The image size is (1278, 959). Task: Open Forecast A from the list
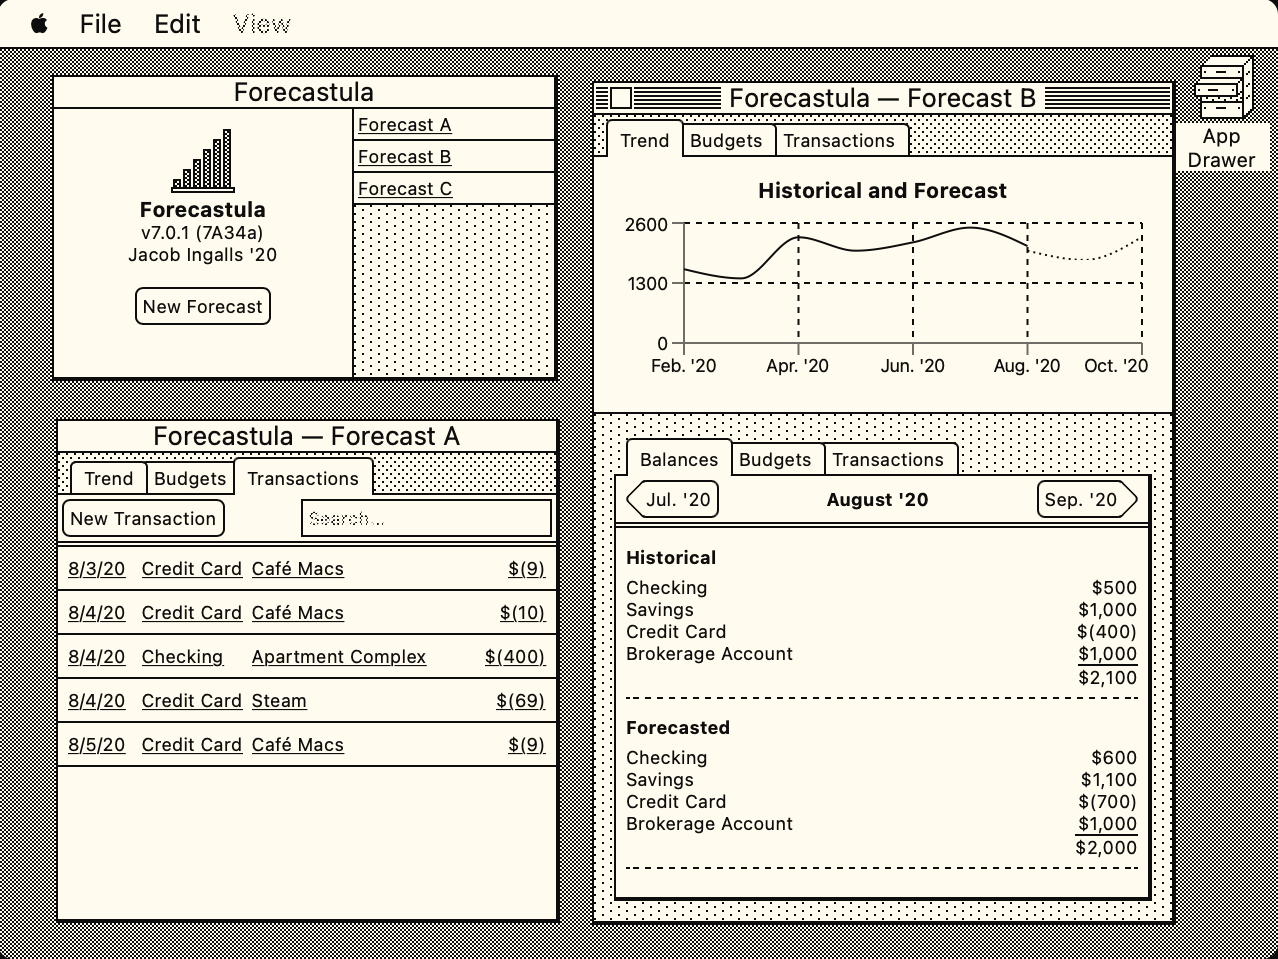(405, 125)
